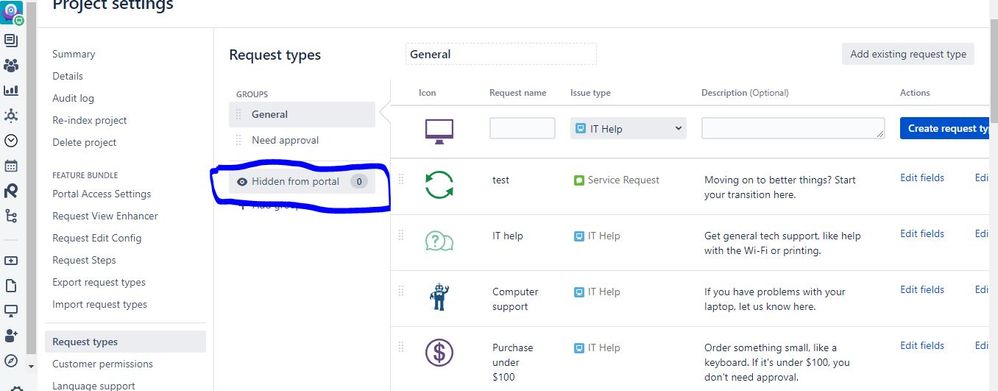
Task: Open Language support settings
Action: [94, 386]
